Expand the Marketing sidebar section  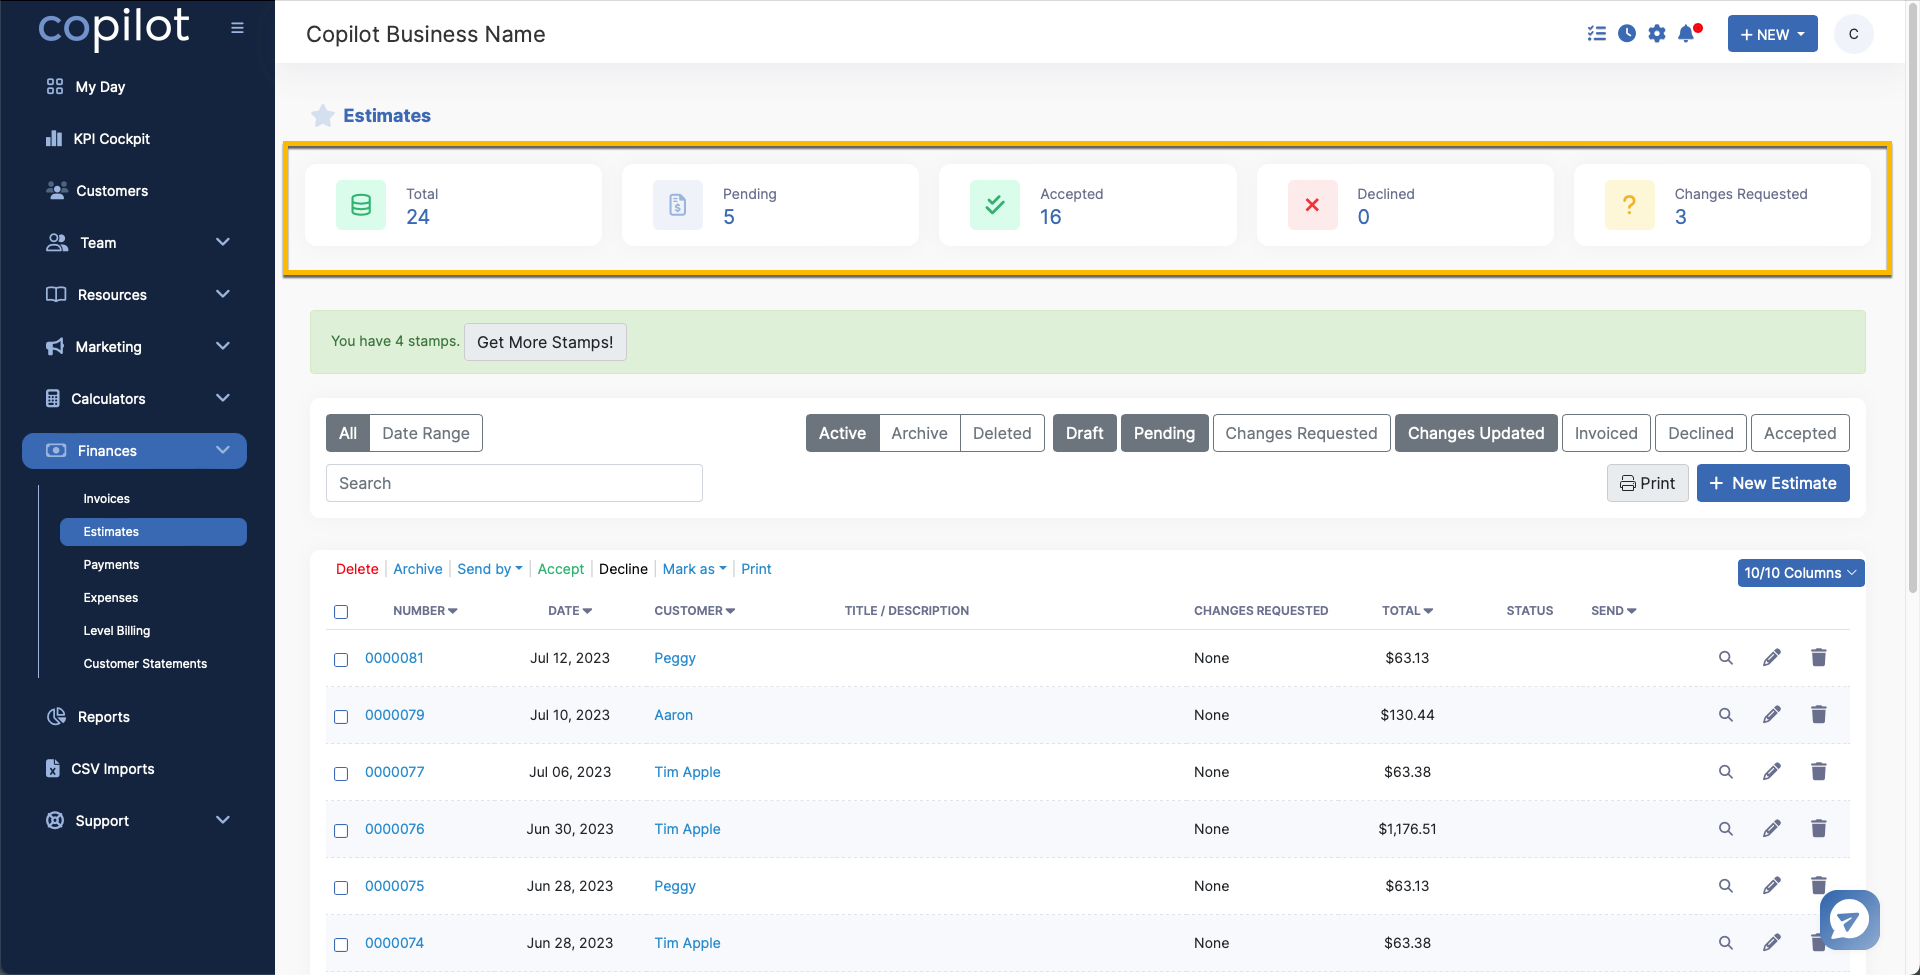(223, 346)
